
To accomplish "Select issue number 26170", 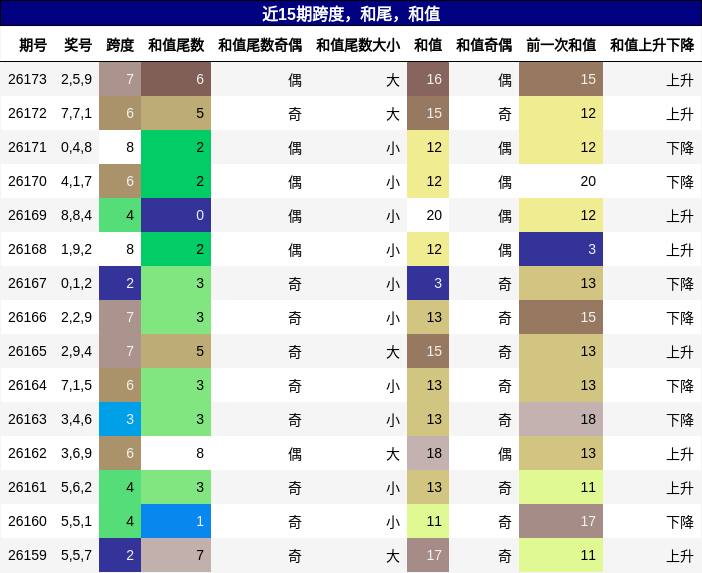I will click(27, 181).
